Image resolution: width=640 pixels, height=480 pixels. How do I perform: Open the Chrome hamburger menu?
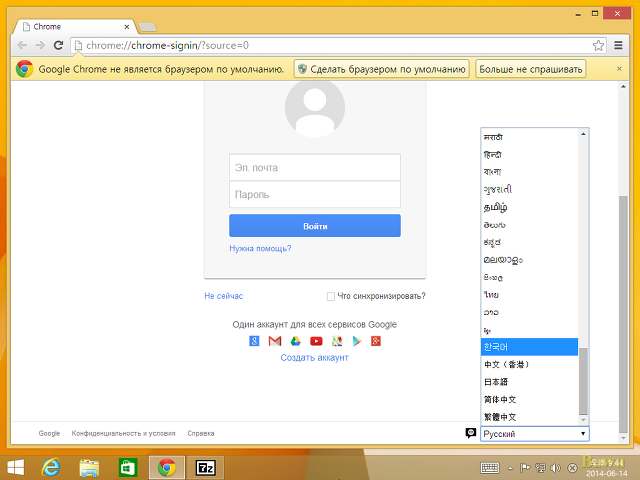(618, 45)
